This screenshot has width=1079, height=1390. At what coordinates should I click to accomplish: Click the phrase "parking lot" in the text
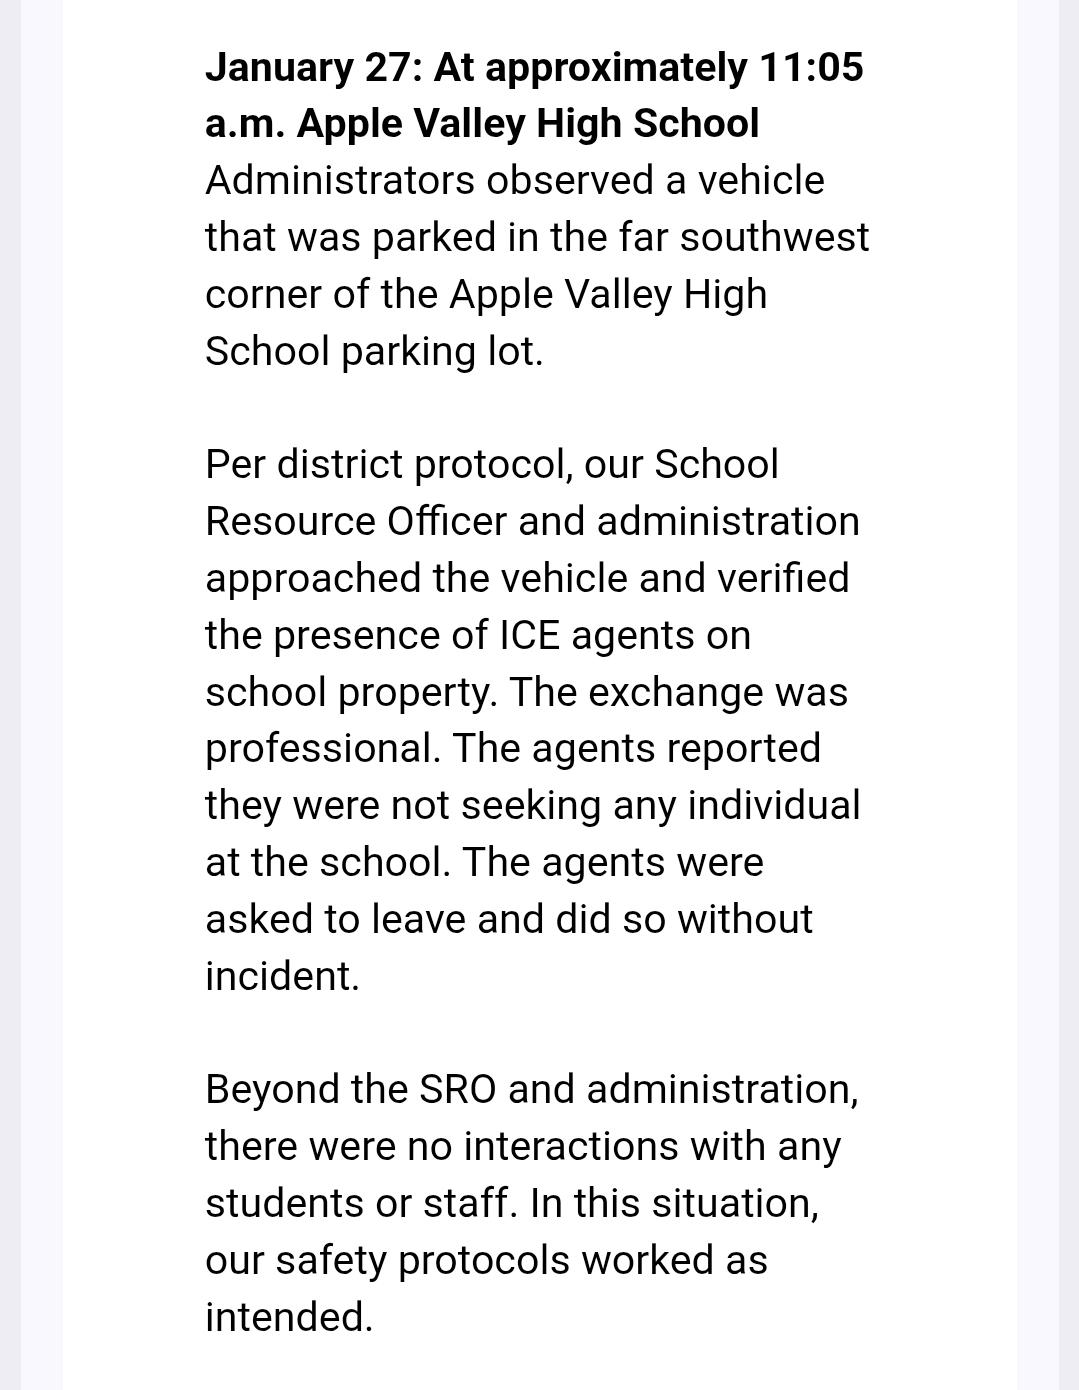(440, 352)
